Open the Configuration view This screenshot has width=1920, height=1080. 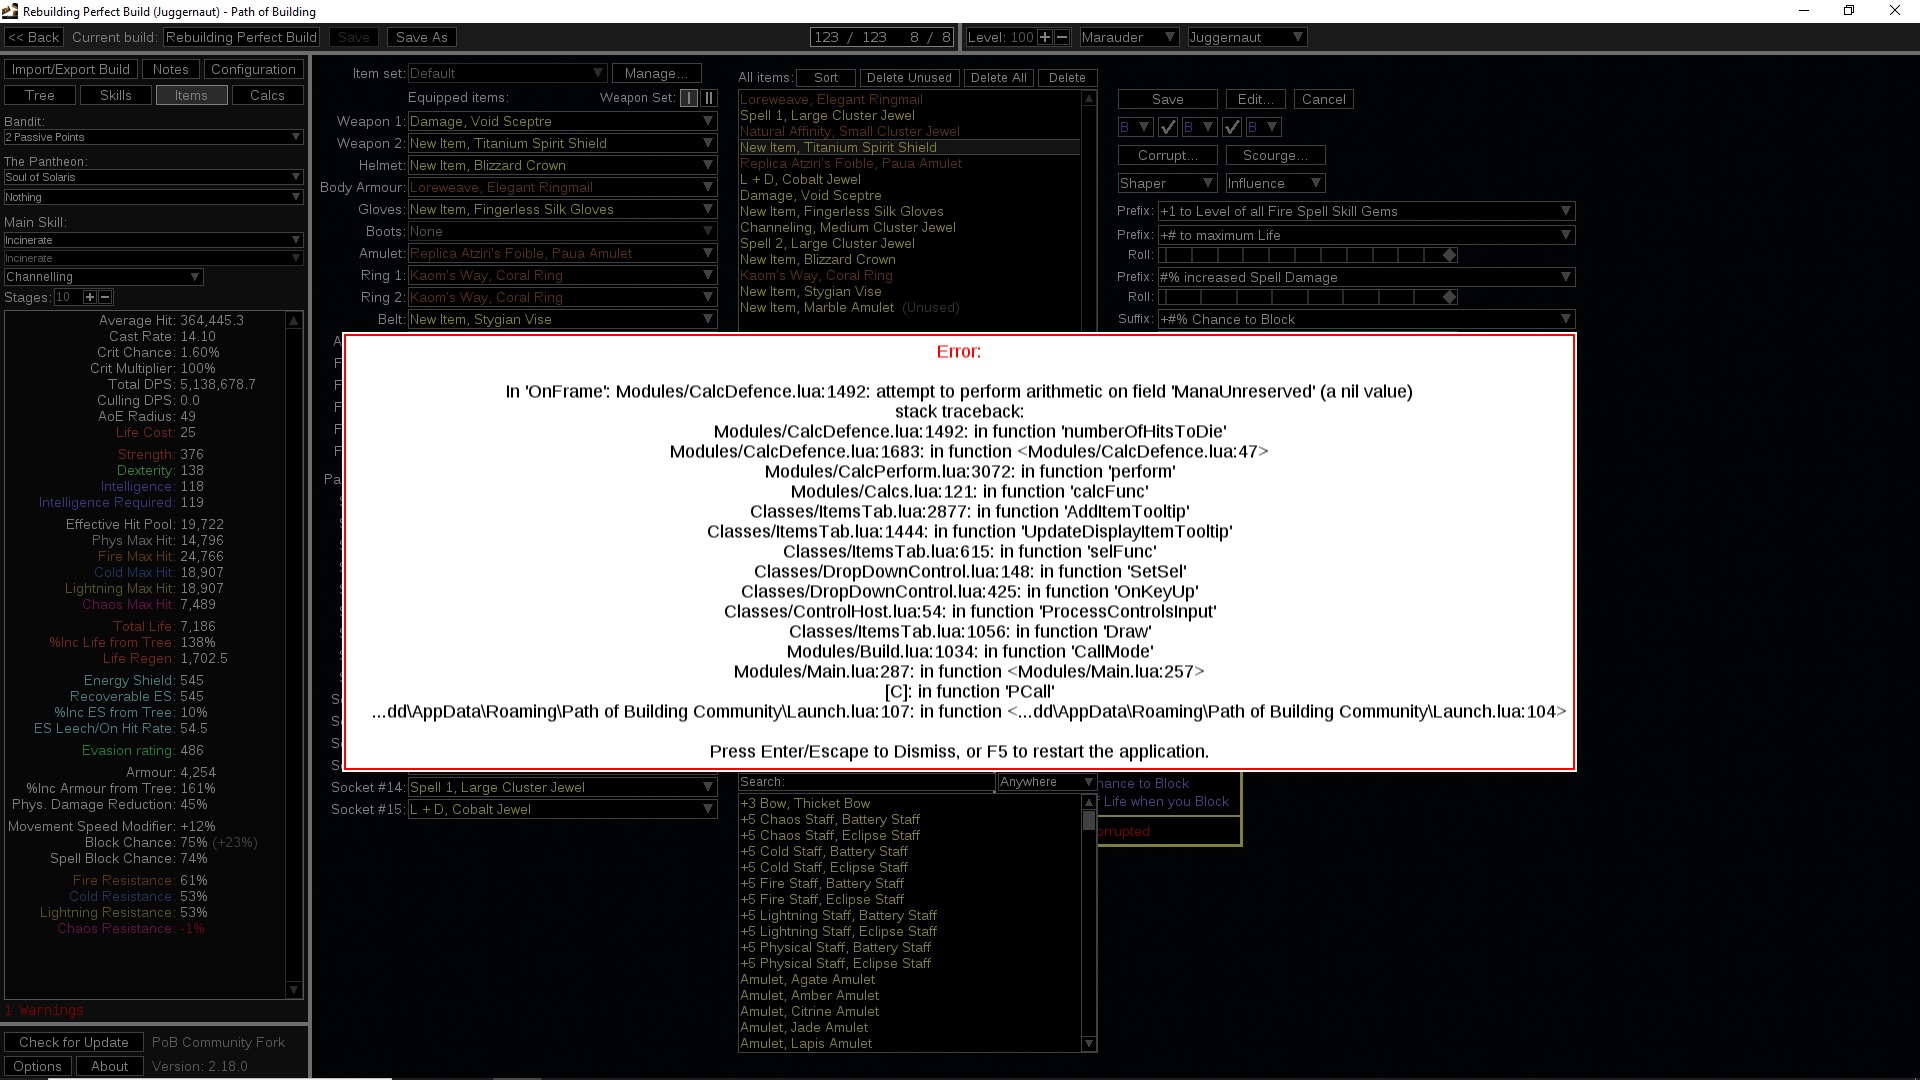coord(253,69)
